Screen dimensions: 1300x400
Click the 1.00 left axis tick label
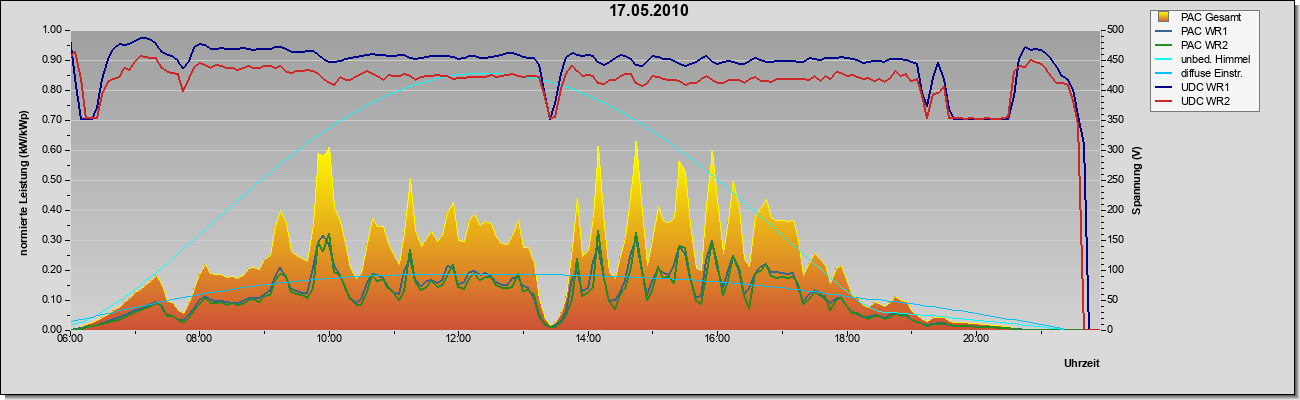(53, 30)
